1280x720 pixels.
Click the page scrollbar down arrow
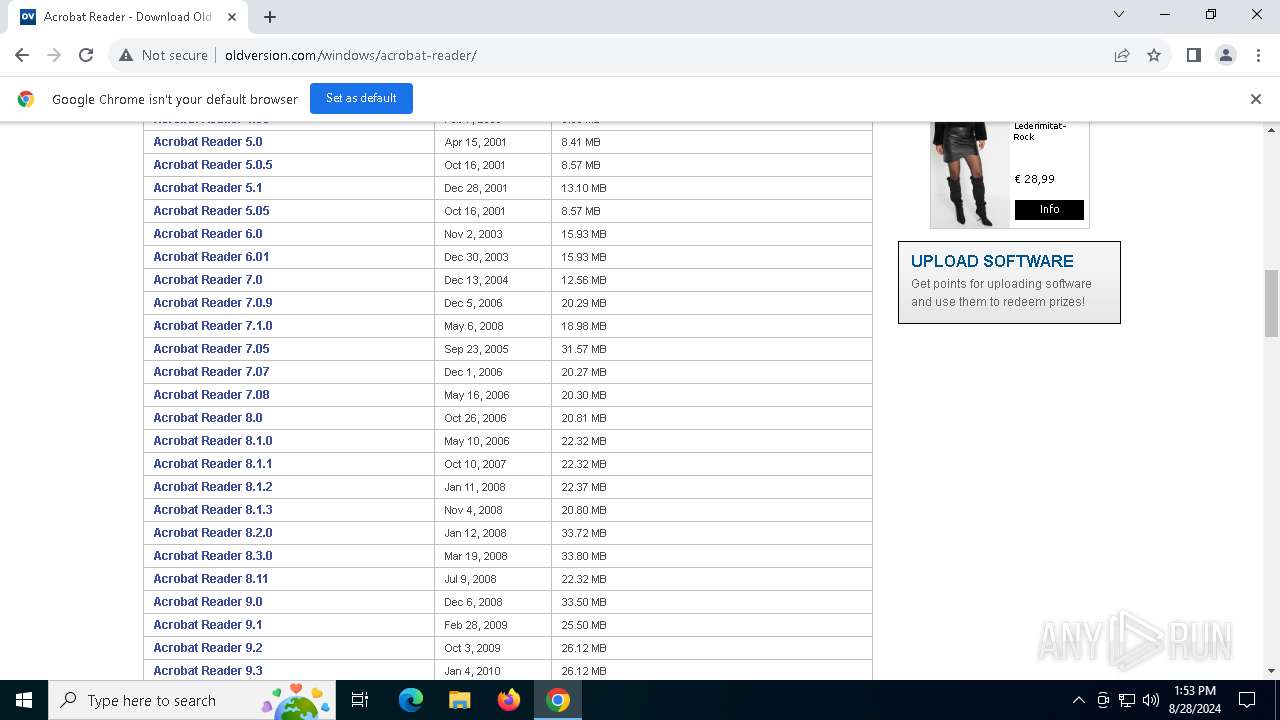coord(1272,671)
